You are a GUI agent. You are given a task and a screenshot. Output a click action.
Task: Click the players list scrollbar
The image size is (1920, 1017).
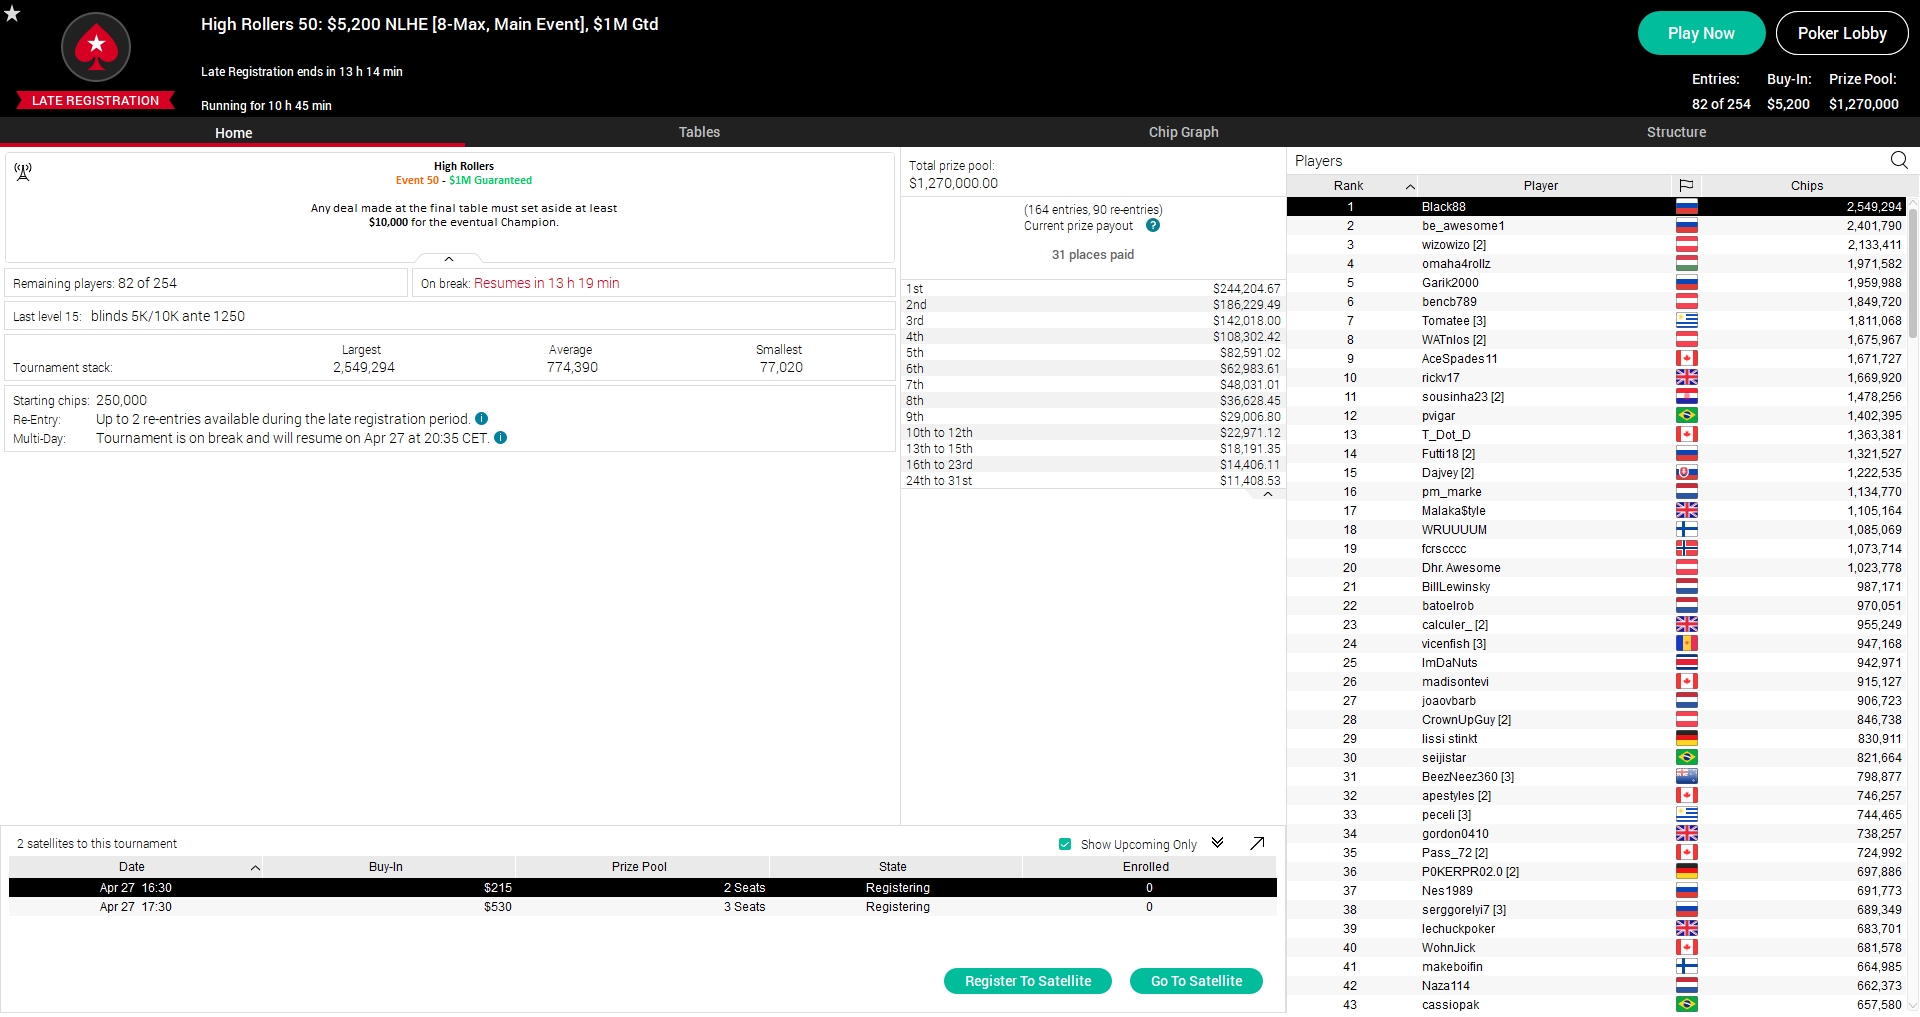1913,272
